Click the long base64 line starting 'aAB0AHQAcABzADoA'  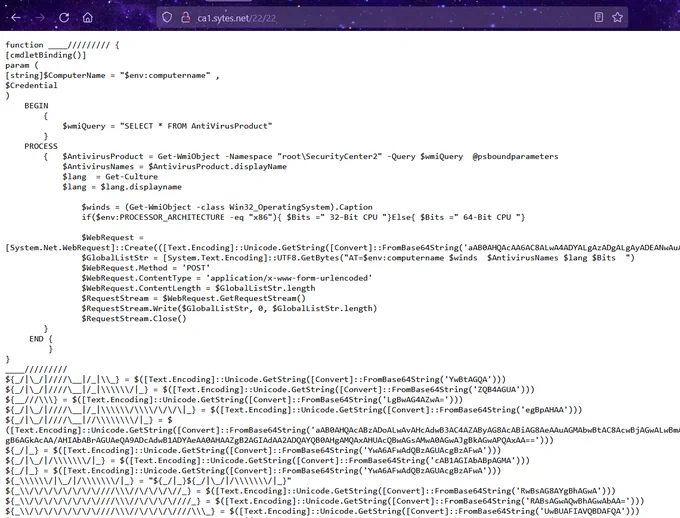(x=343, y=430)
